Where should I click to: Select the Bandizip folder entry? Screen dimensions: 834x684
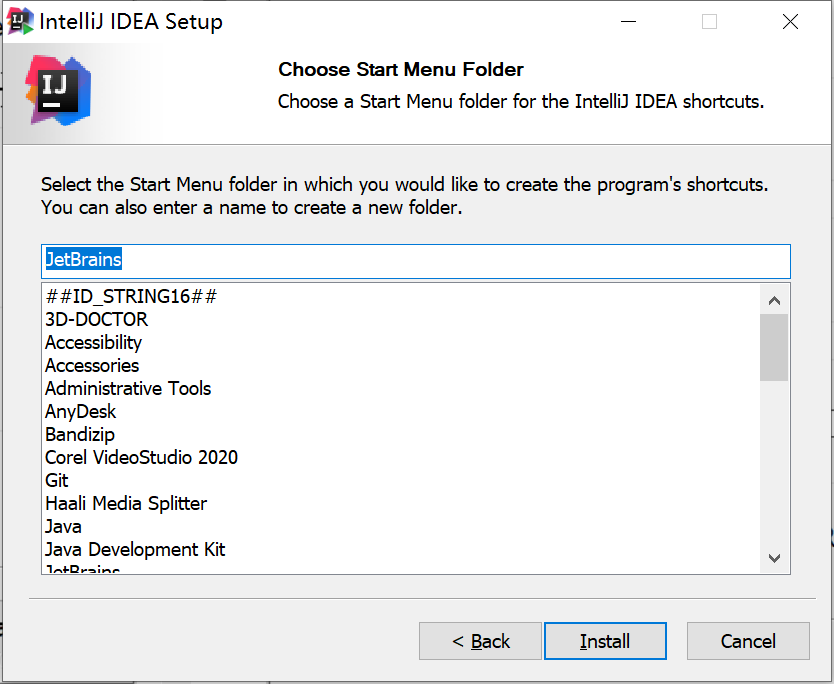pos(79,434)
